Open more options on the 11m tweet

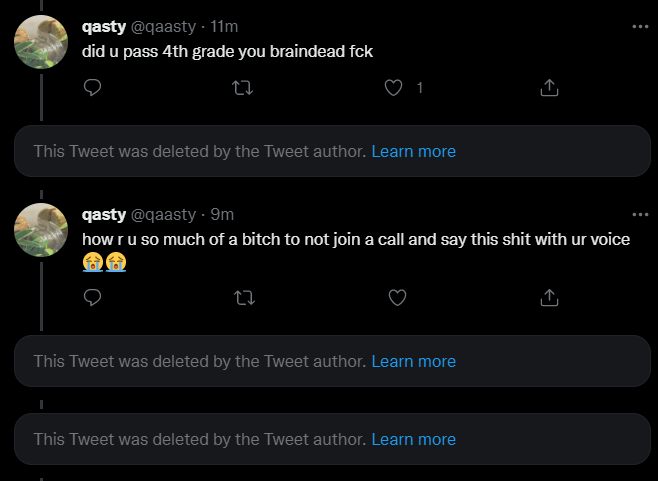point(640,27)
